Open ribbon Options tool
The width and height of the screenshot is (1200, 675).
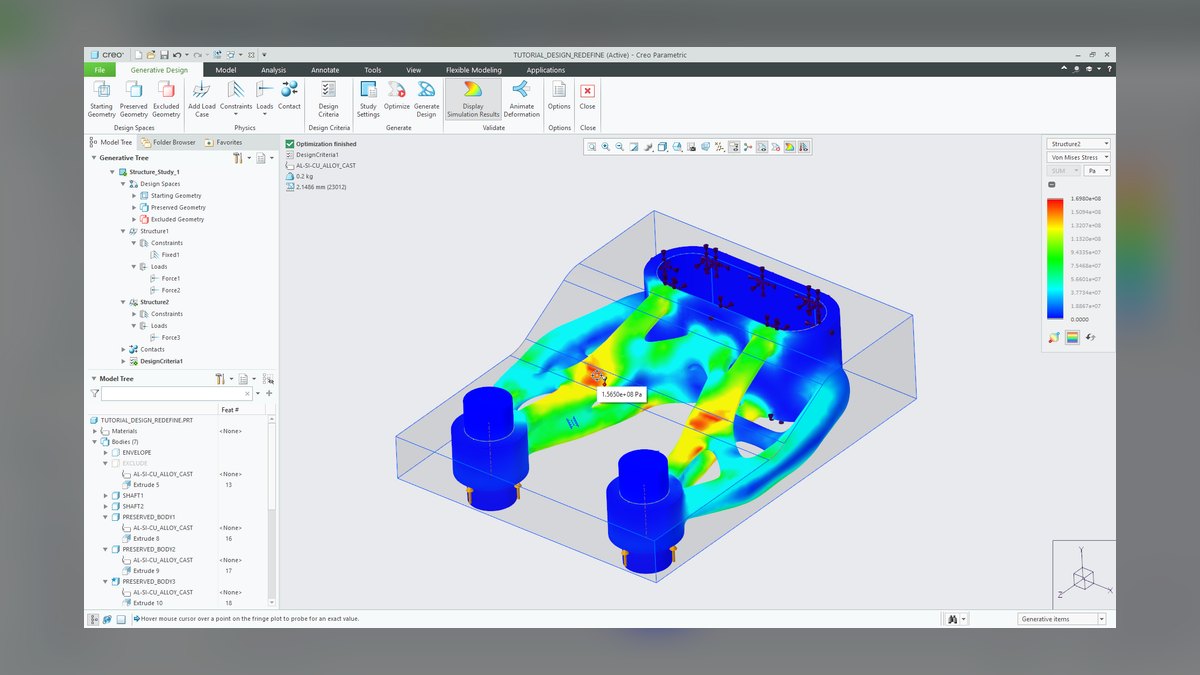[559, 96]
